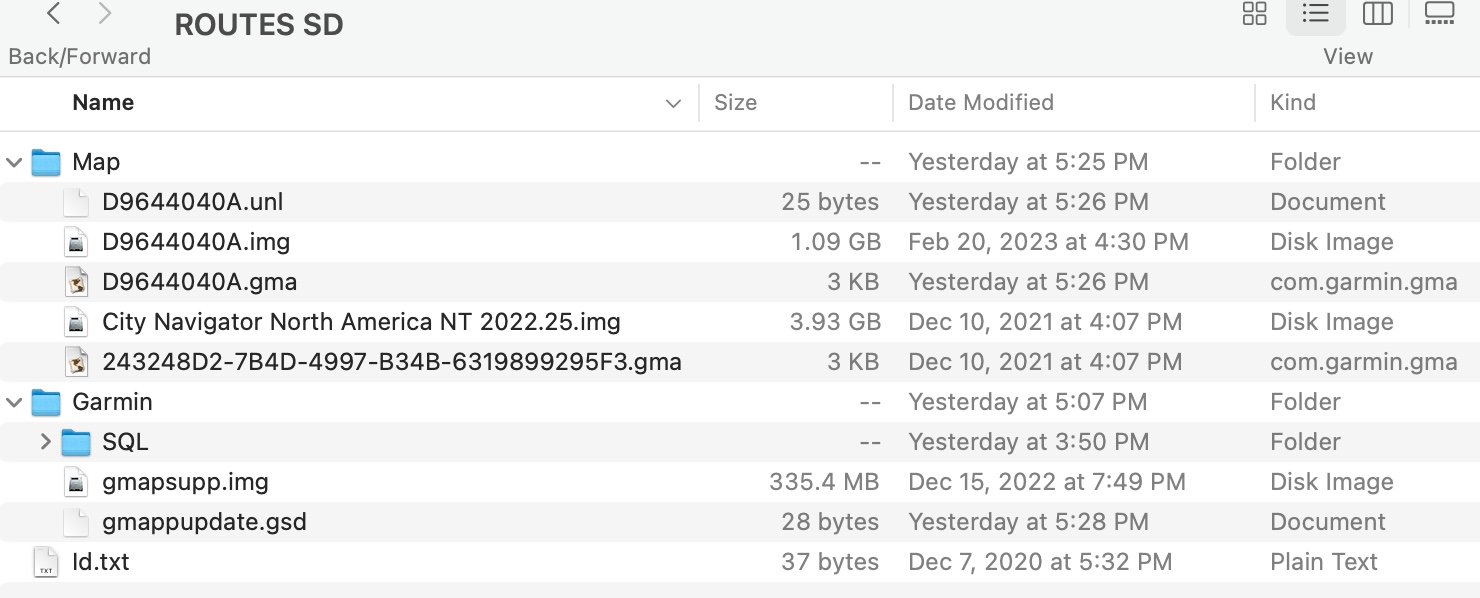Click the Yesterday at 3:50 PM date
The height and width of the screenshot is (598, 1480).
click(x=1028, y=442)
